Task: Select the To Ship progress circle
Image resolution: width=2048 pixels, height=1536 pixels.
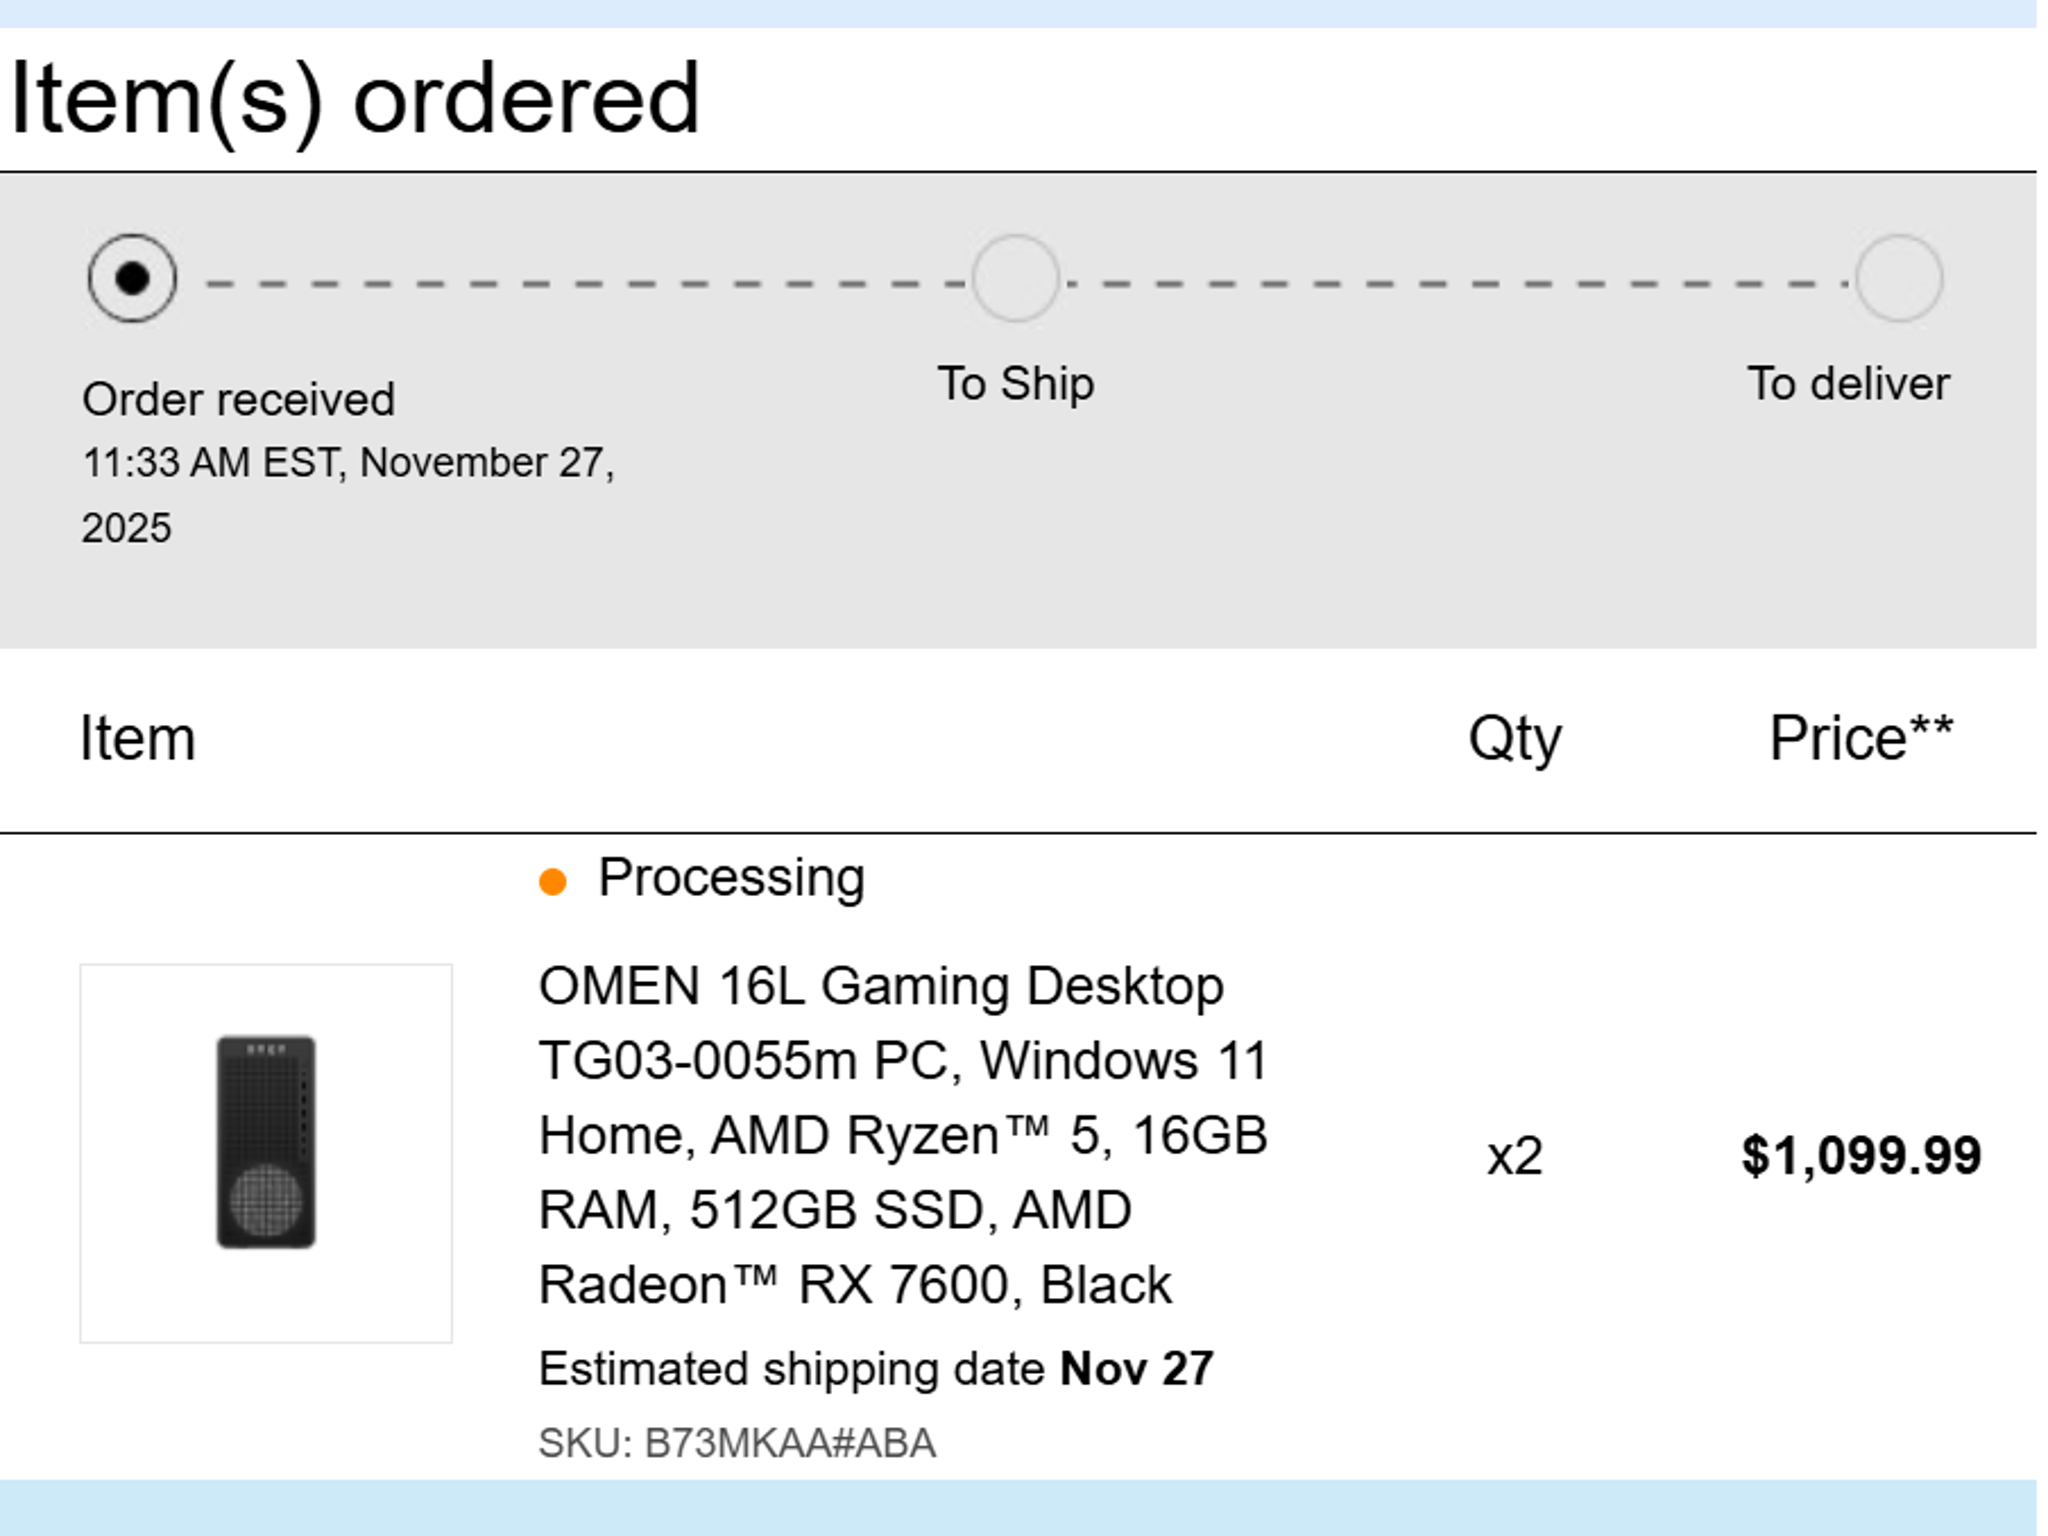Action: (1015, 280)
